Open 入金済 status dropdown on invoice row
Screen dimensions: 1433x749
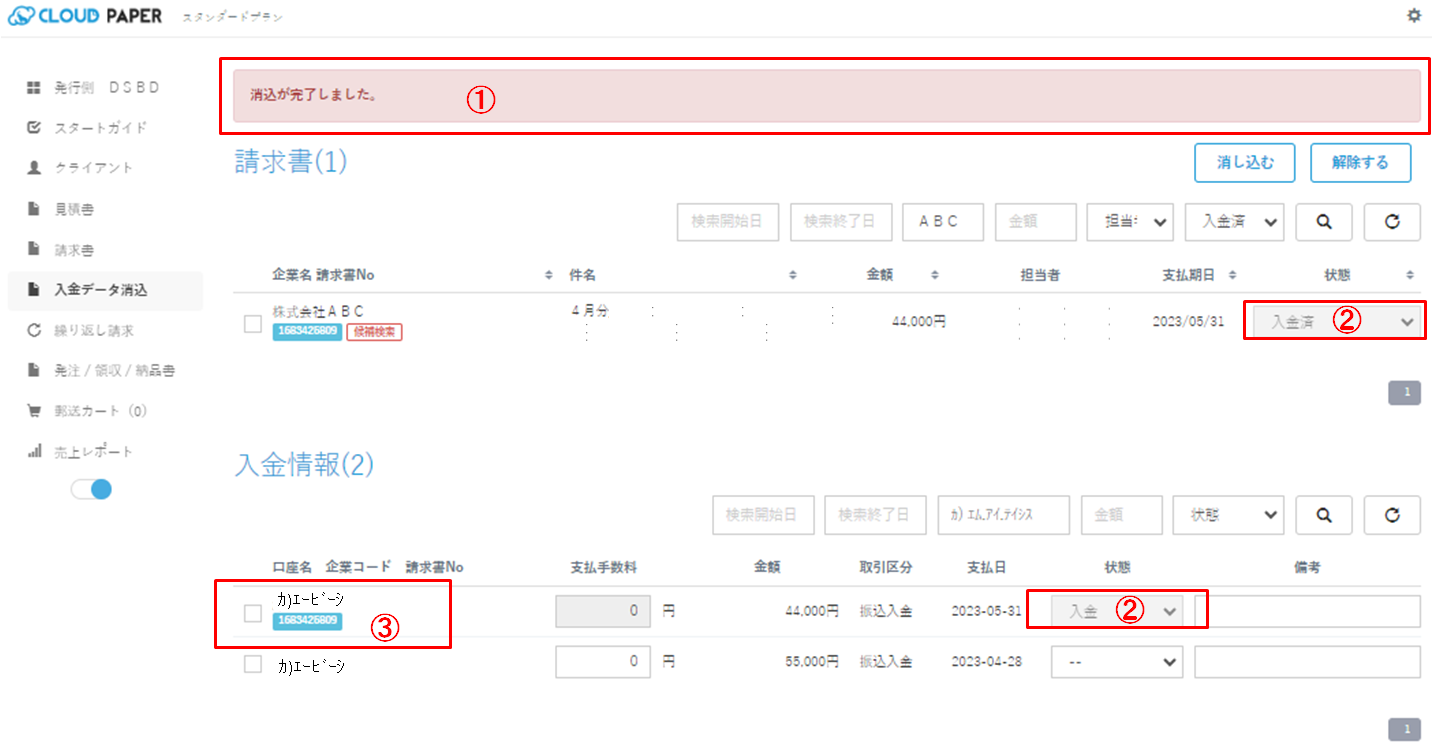pos(1337,322)
